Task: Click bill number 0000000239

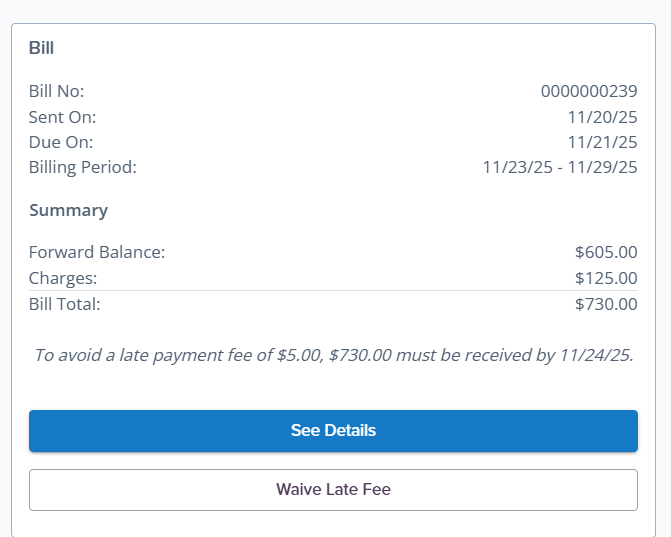Action: click(x=588, y=91)
